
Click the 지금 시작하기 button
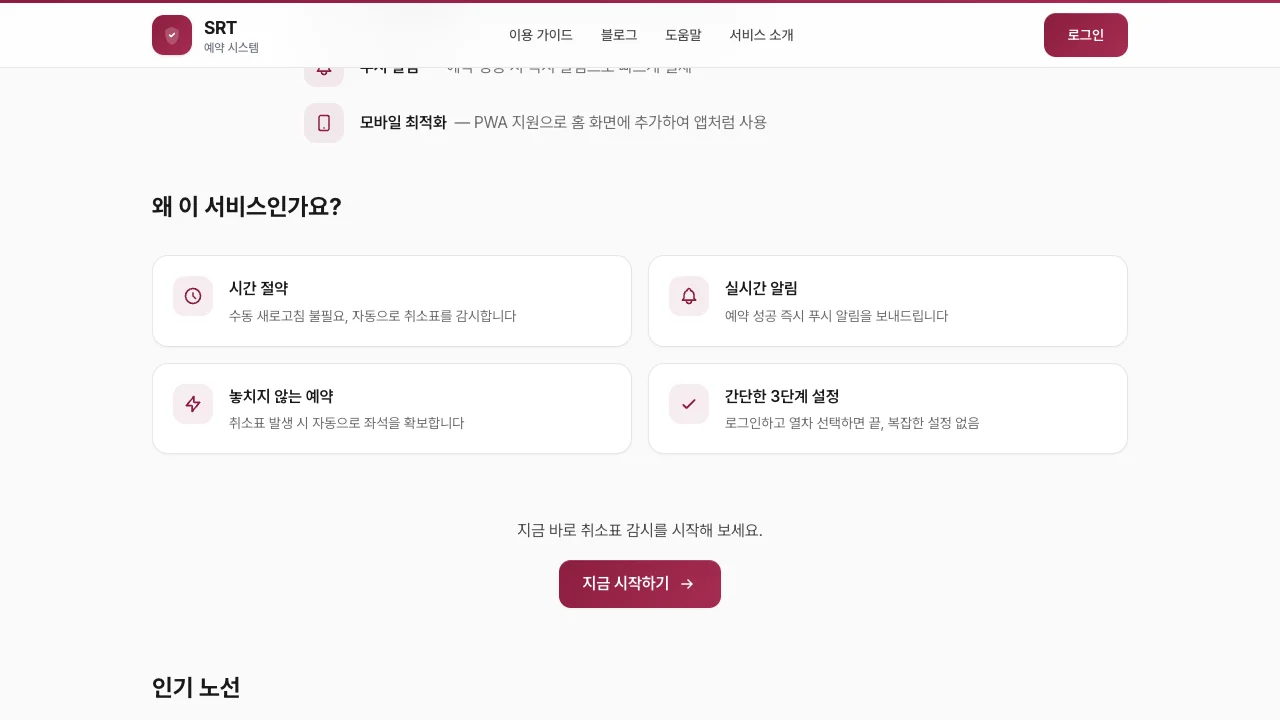(640, 584)
